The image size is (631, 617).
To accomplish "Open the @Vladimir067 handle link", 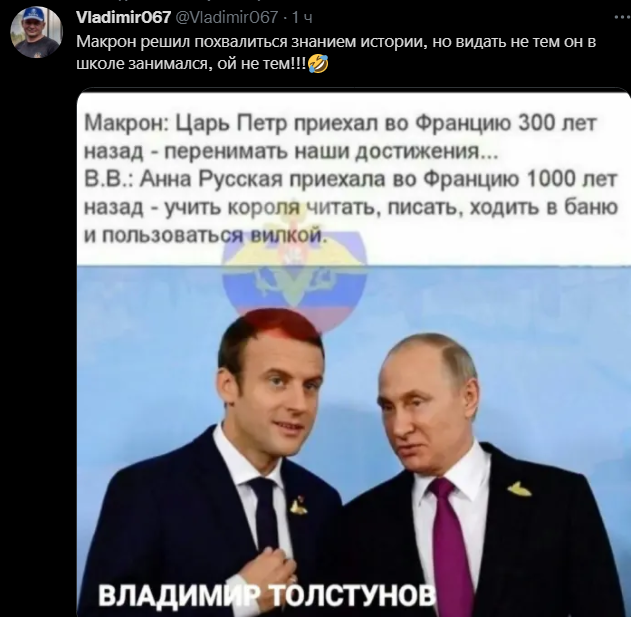I will point(227,17).
